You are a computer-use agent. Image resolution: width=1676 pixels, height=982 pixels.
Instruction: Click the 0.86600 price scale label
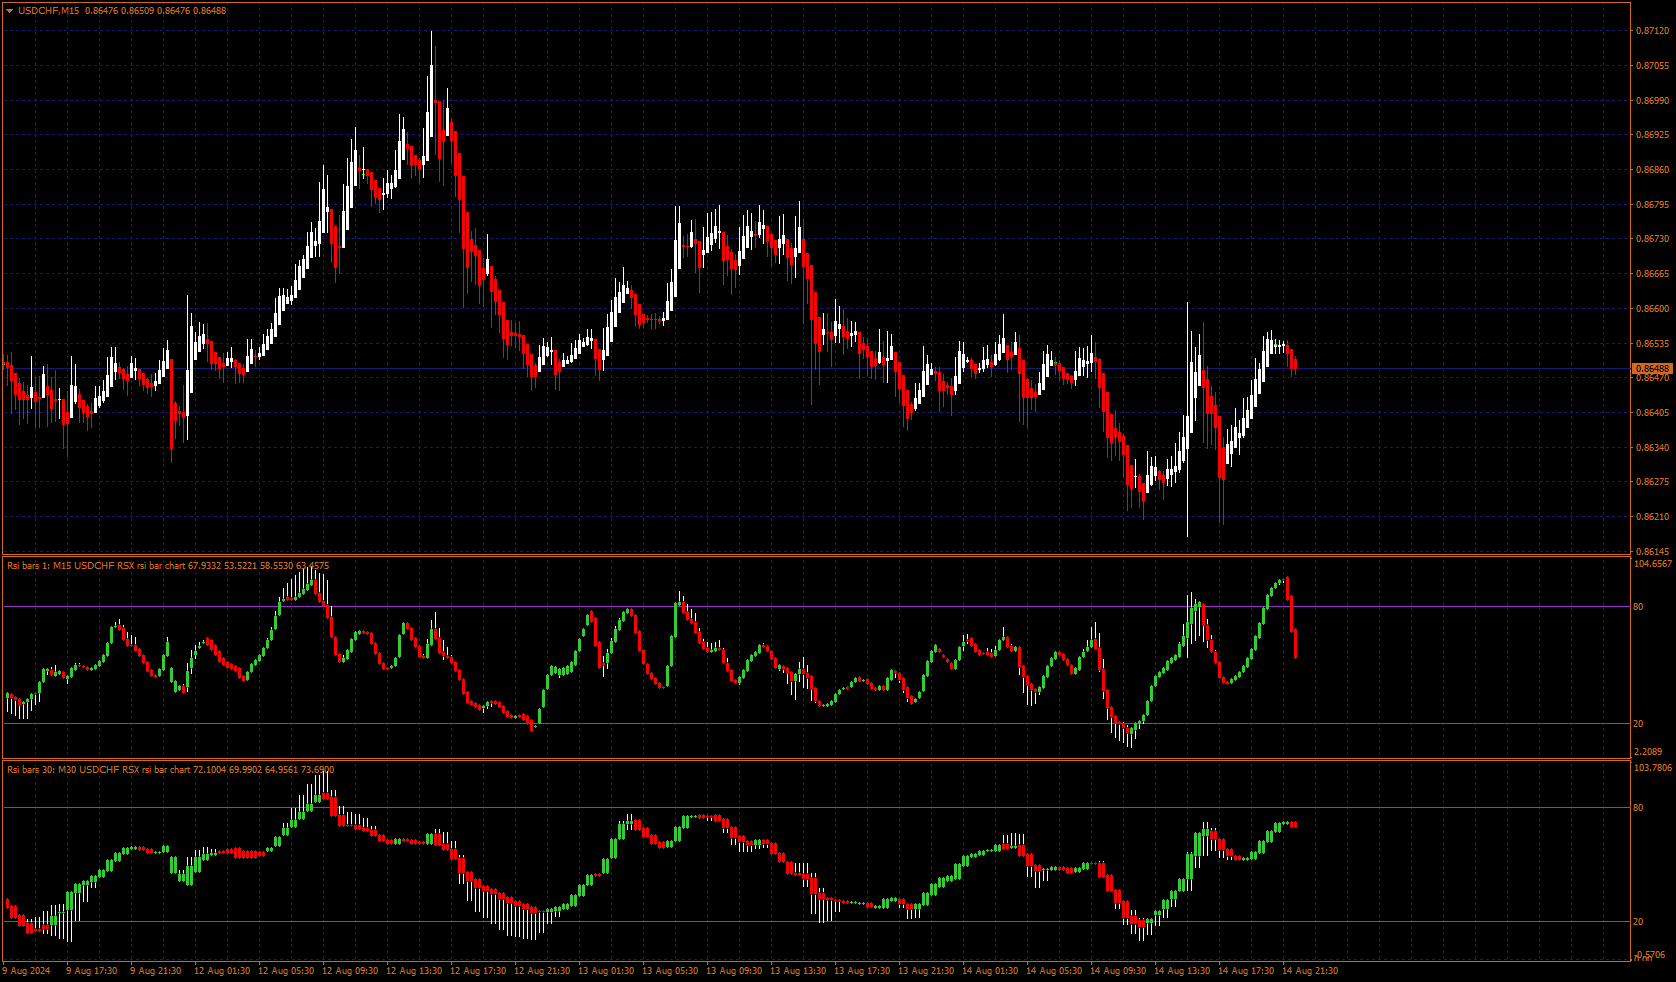coord(1652,309)
